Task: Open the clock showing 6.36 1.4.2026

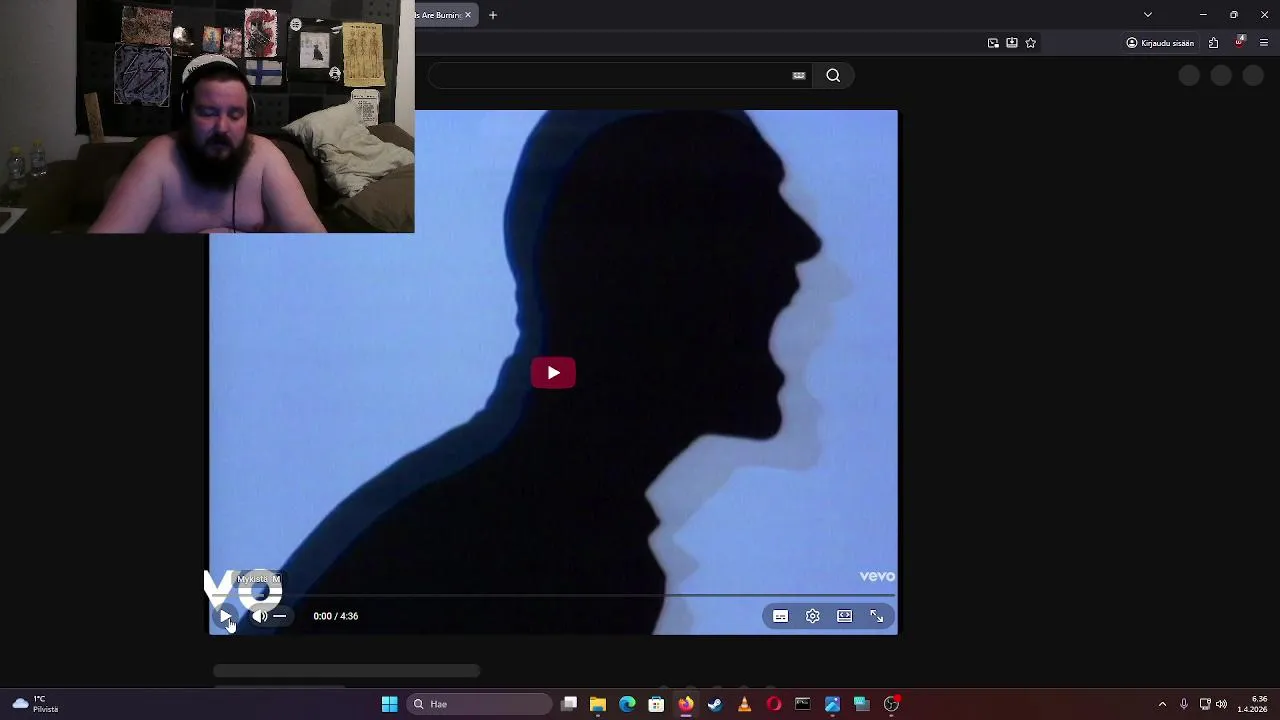Action: (1252, 704)
